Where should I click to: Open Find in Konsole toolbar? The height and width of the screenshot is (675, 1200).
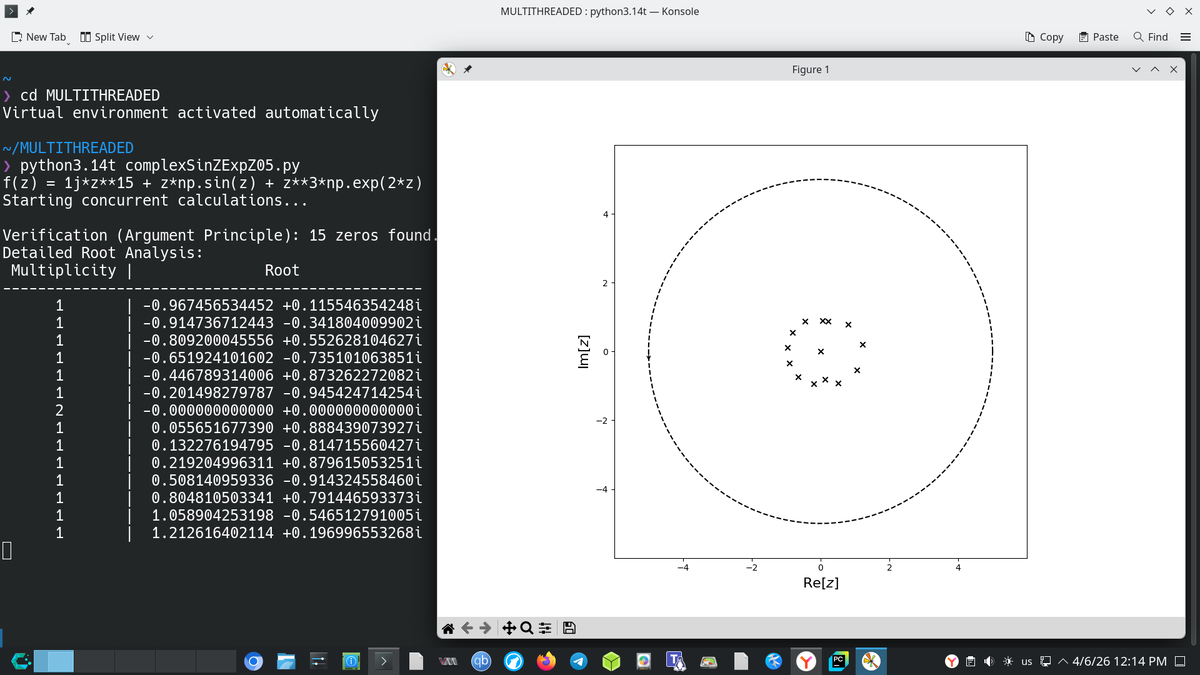coord(1150,37)
